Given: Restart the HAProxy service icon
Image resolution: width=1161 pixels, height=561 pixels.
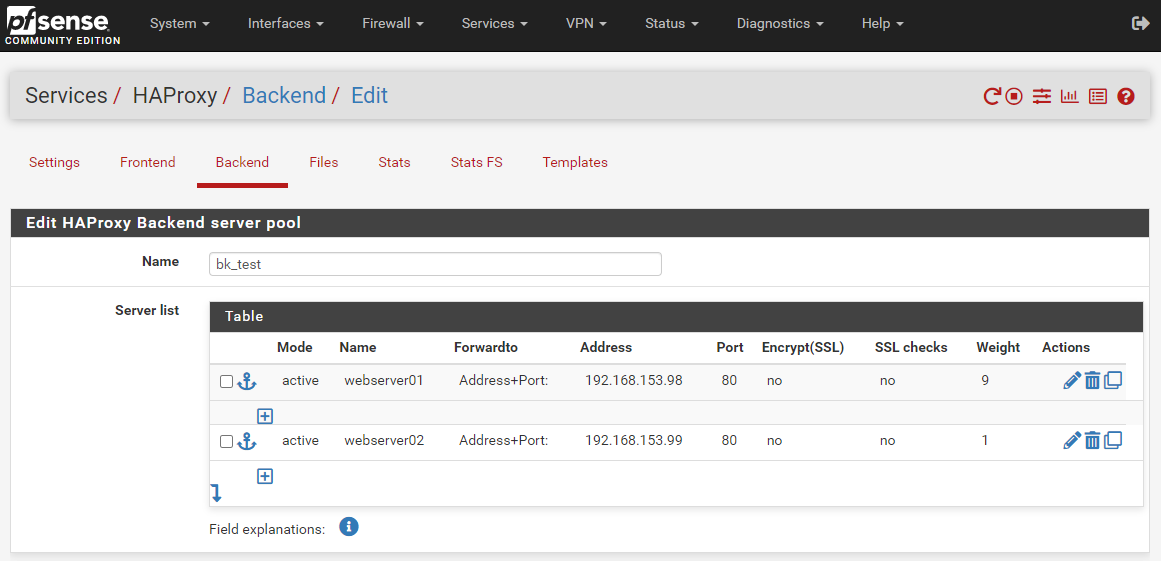Looking at the screenshot, I should [991, 96].
